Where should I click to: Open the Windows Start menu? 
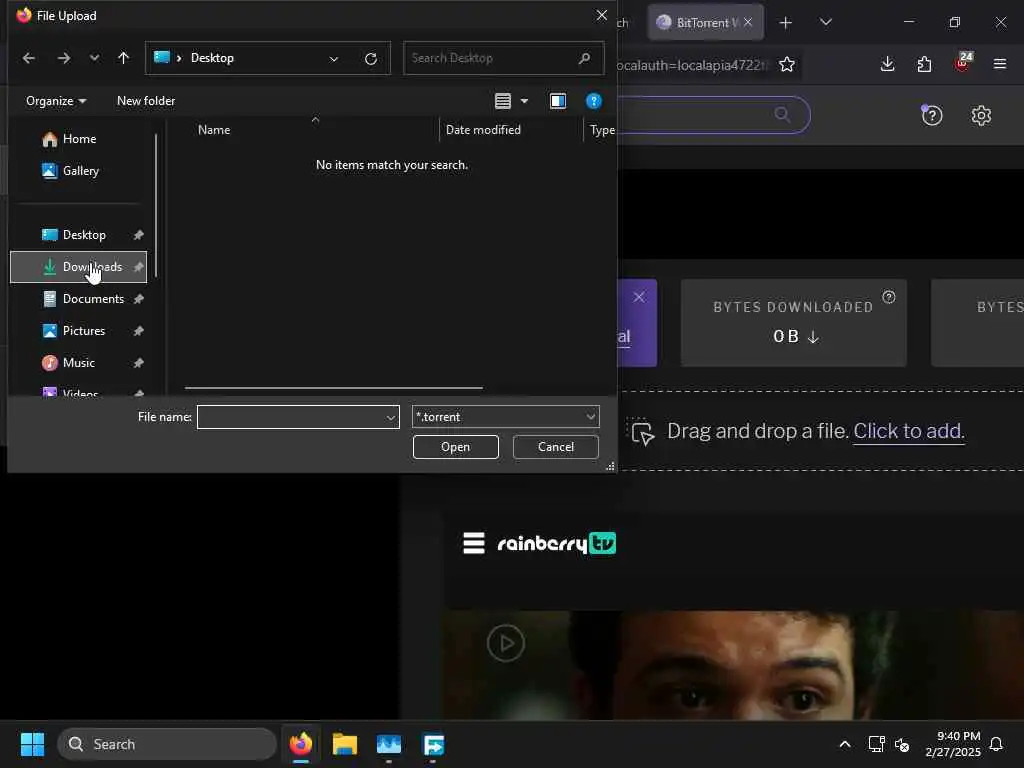[x=32, y=744]
